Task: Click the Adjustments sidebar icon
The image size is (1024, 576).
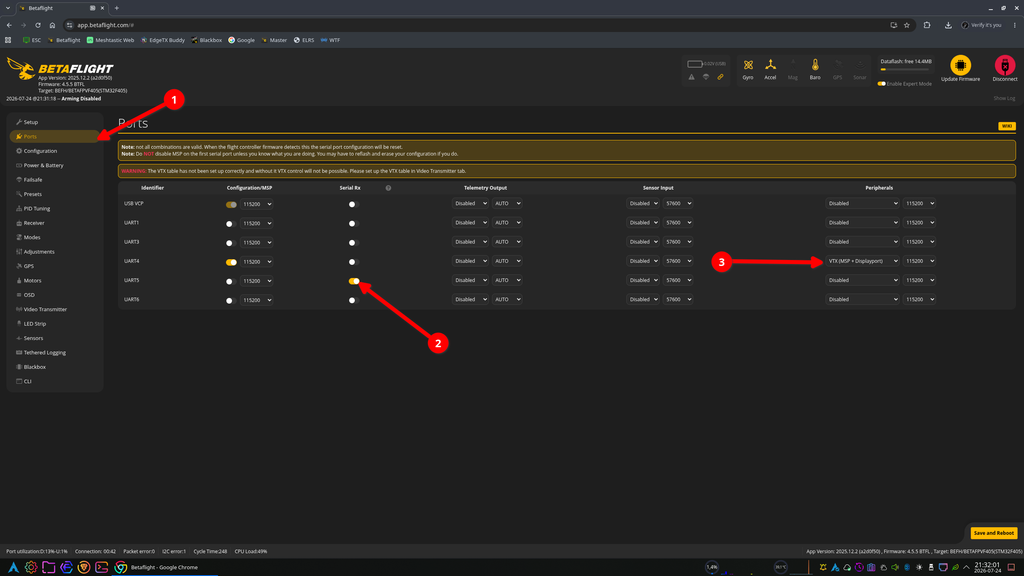Action: click(19, 251)
